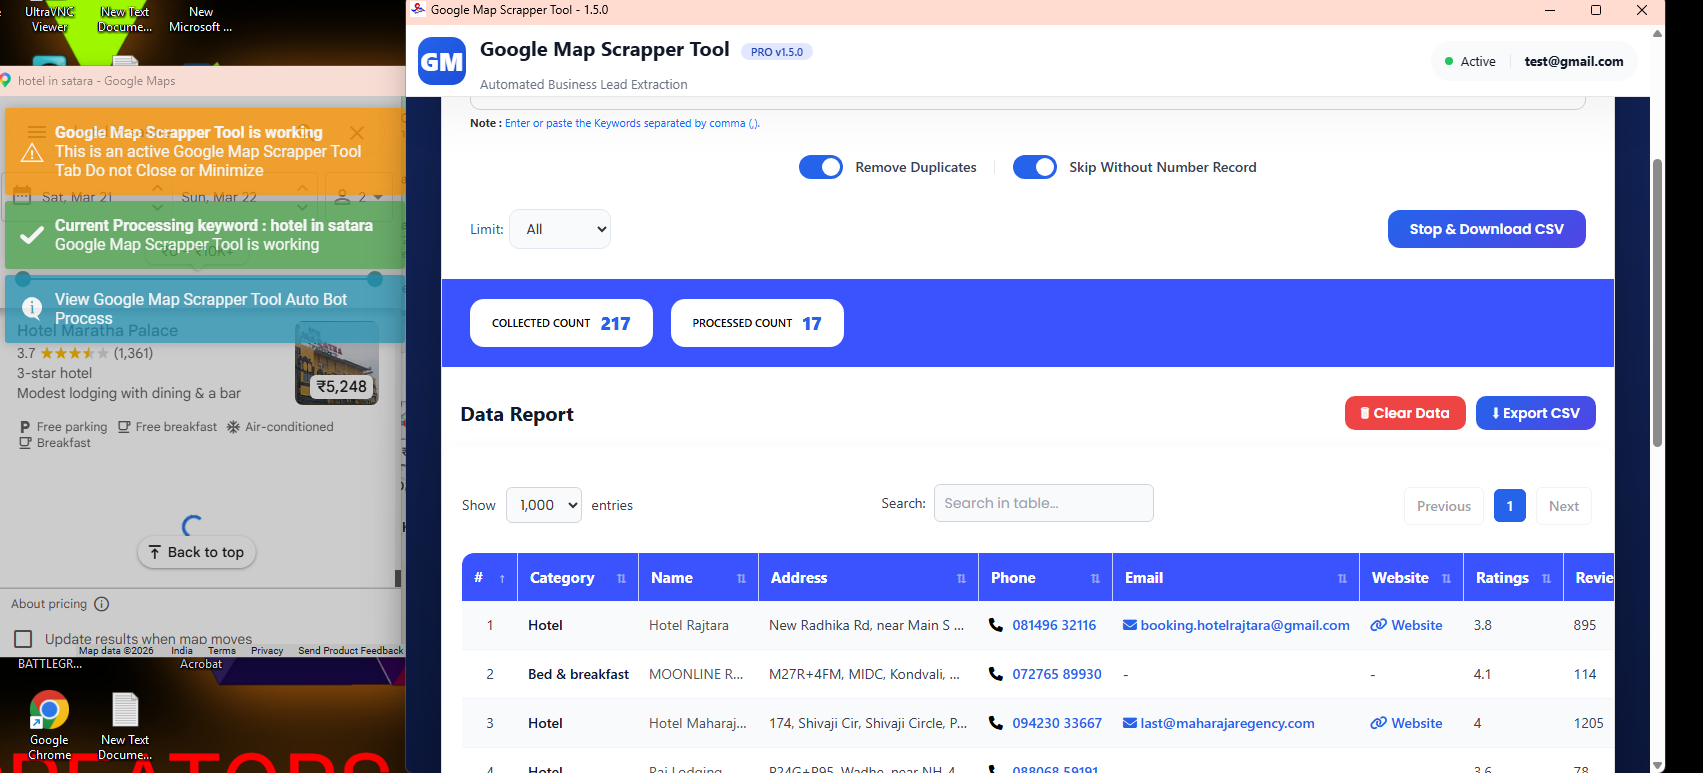Image resolution: width=1703 pixels, height=773 pixels.
Task: Open the Limit dropdown
Action: point(560,229)
